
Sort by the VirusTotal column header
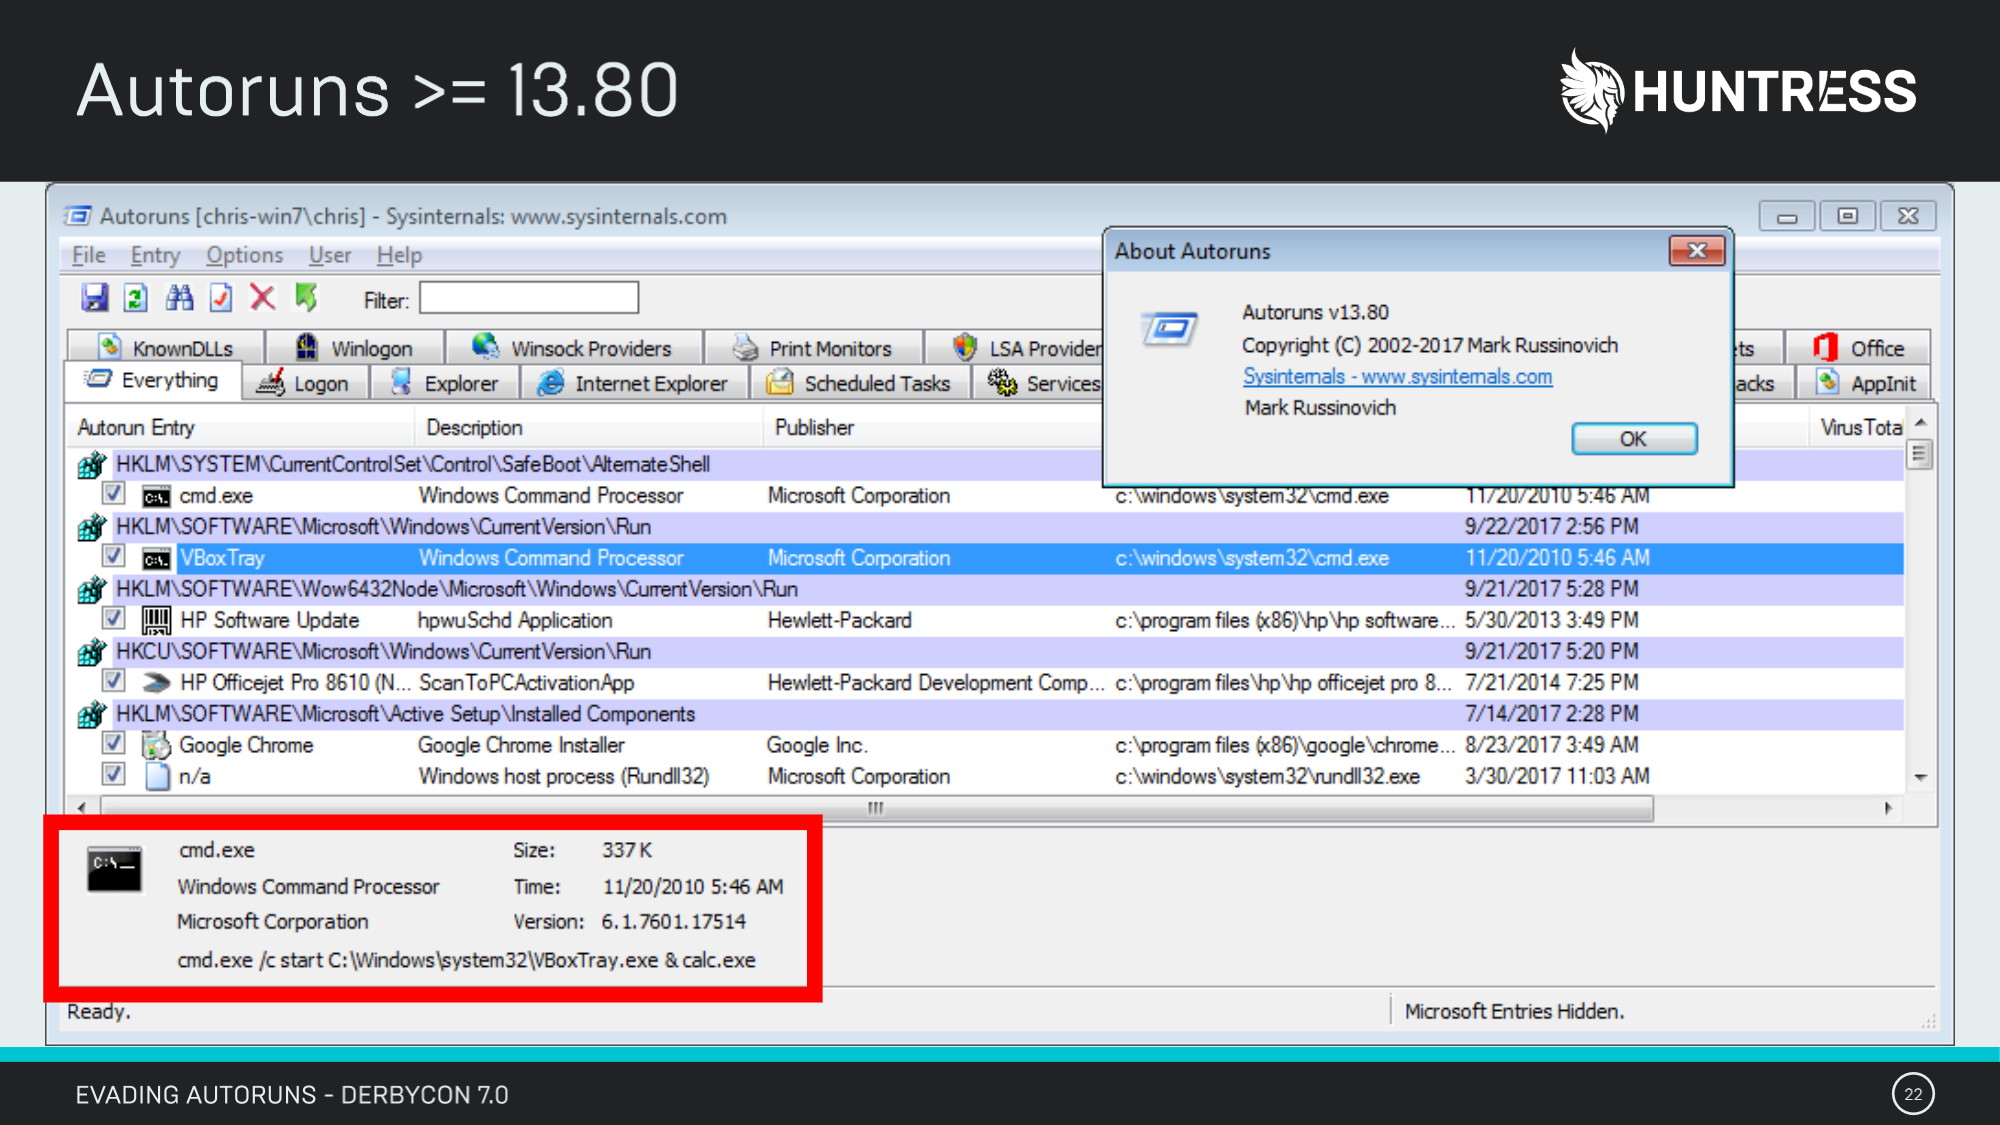click(x=1858, y=428)
